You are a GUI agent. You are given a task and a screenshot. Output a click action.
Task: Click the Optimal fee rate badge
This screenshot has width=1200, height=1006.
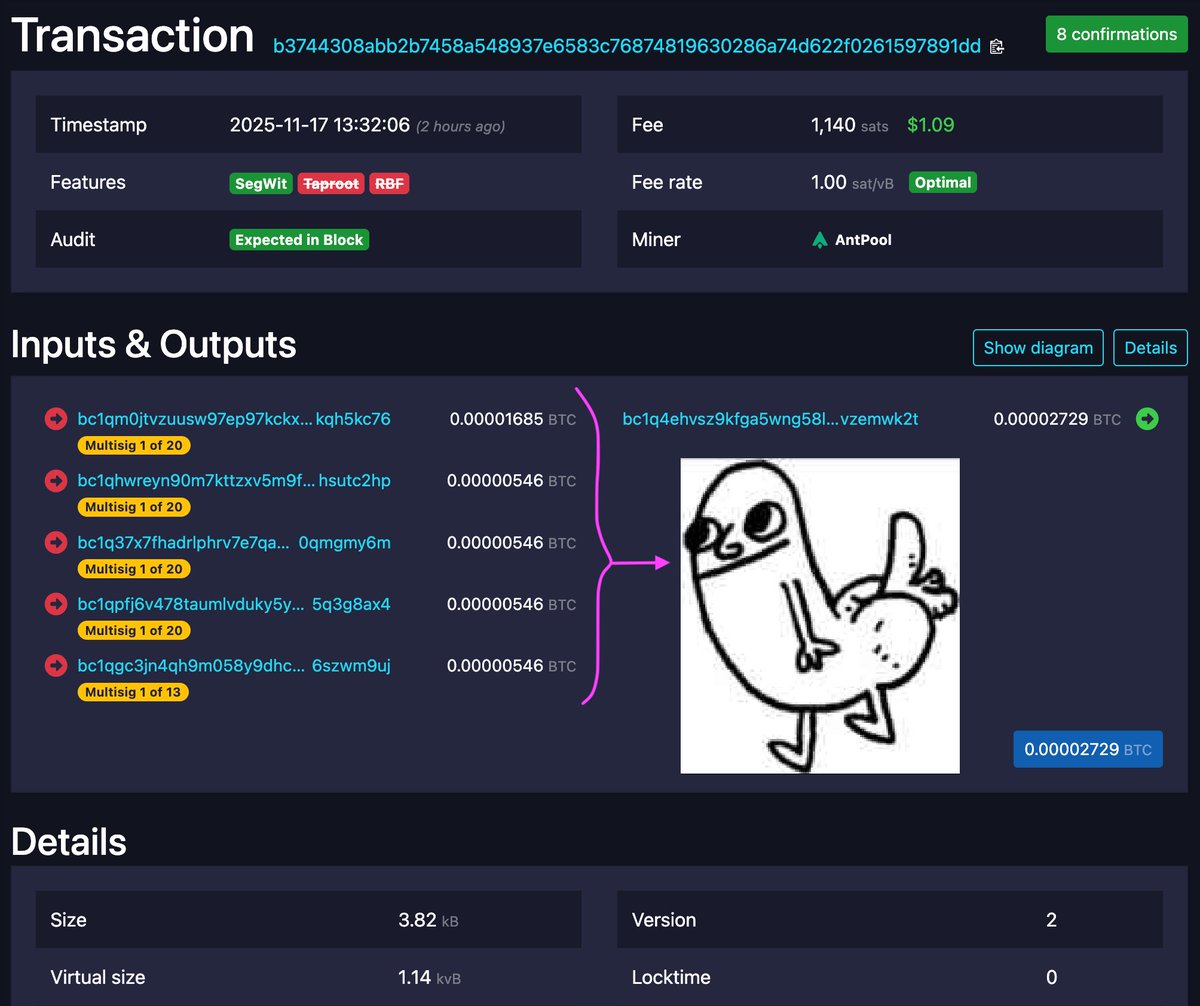coord(943,183)
